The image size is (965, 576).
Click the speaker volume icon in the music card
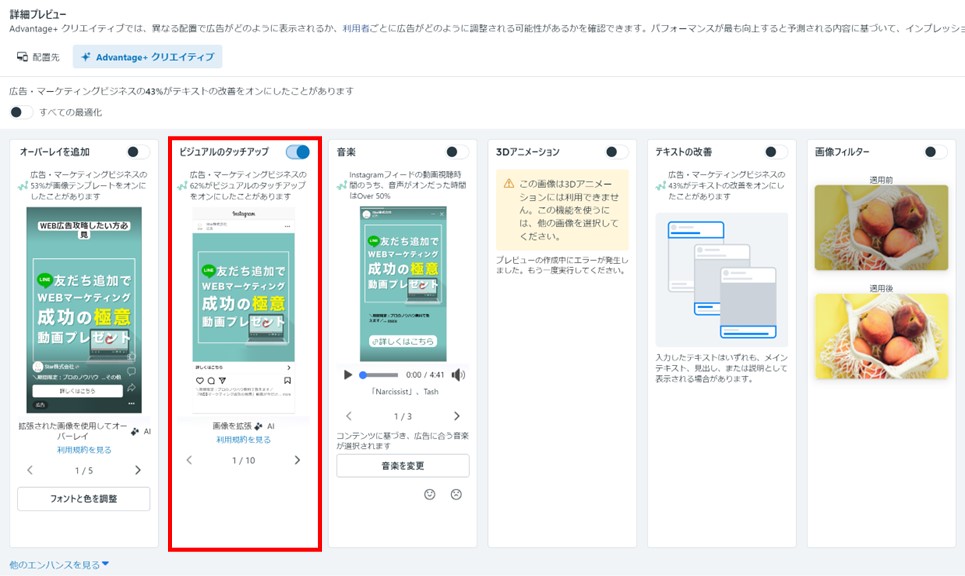coord(459,375)
